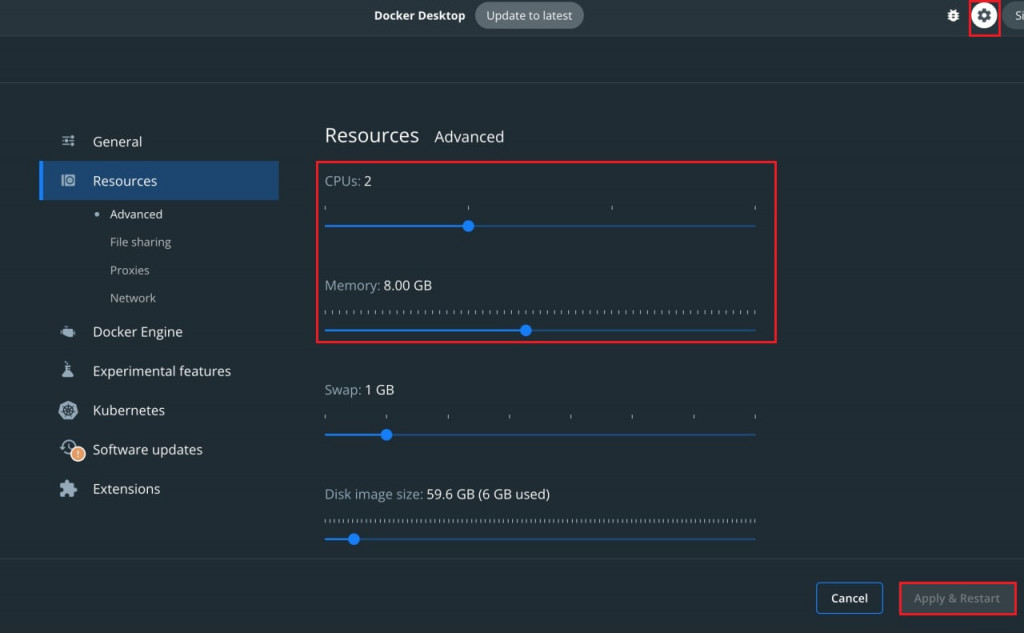1024x633 pixels.
Task: Click the 'Memory: 8.00 GB' label
Action: [x=378, y=285]
